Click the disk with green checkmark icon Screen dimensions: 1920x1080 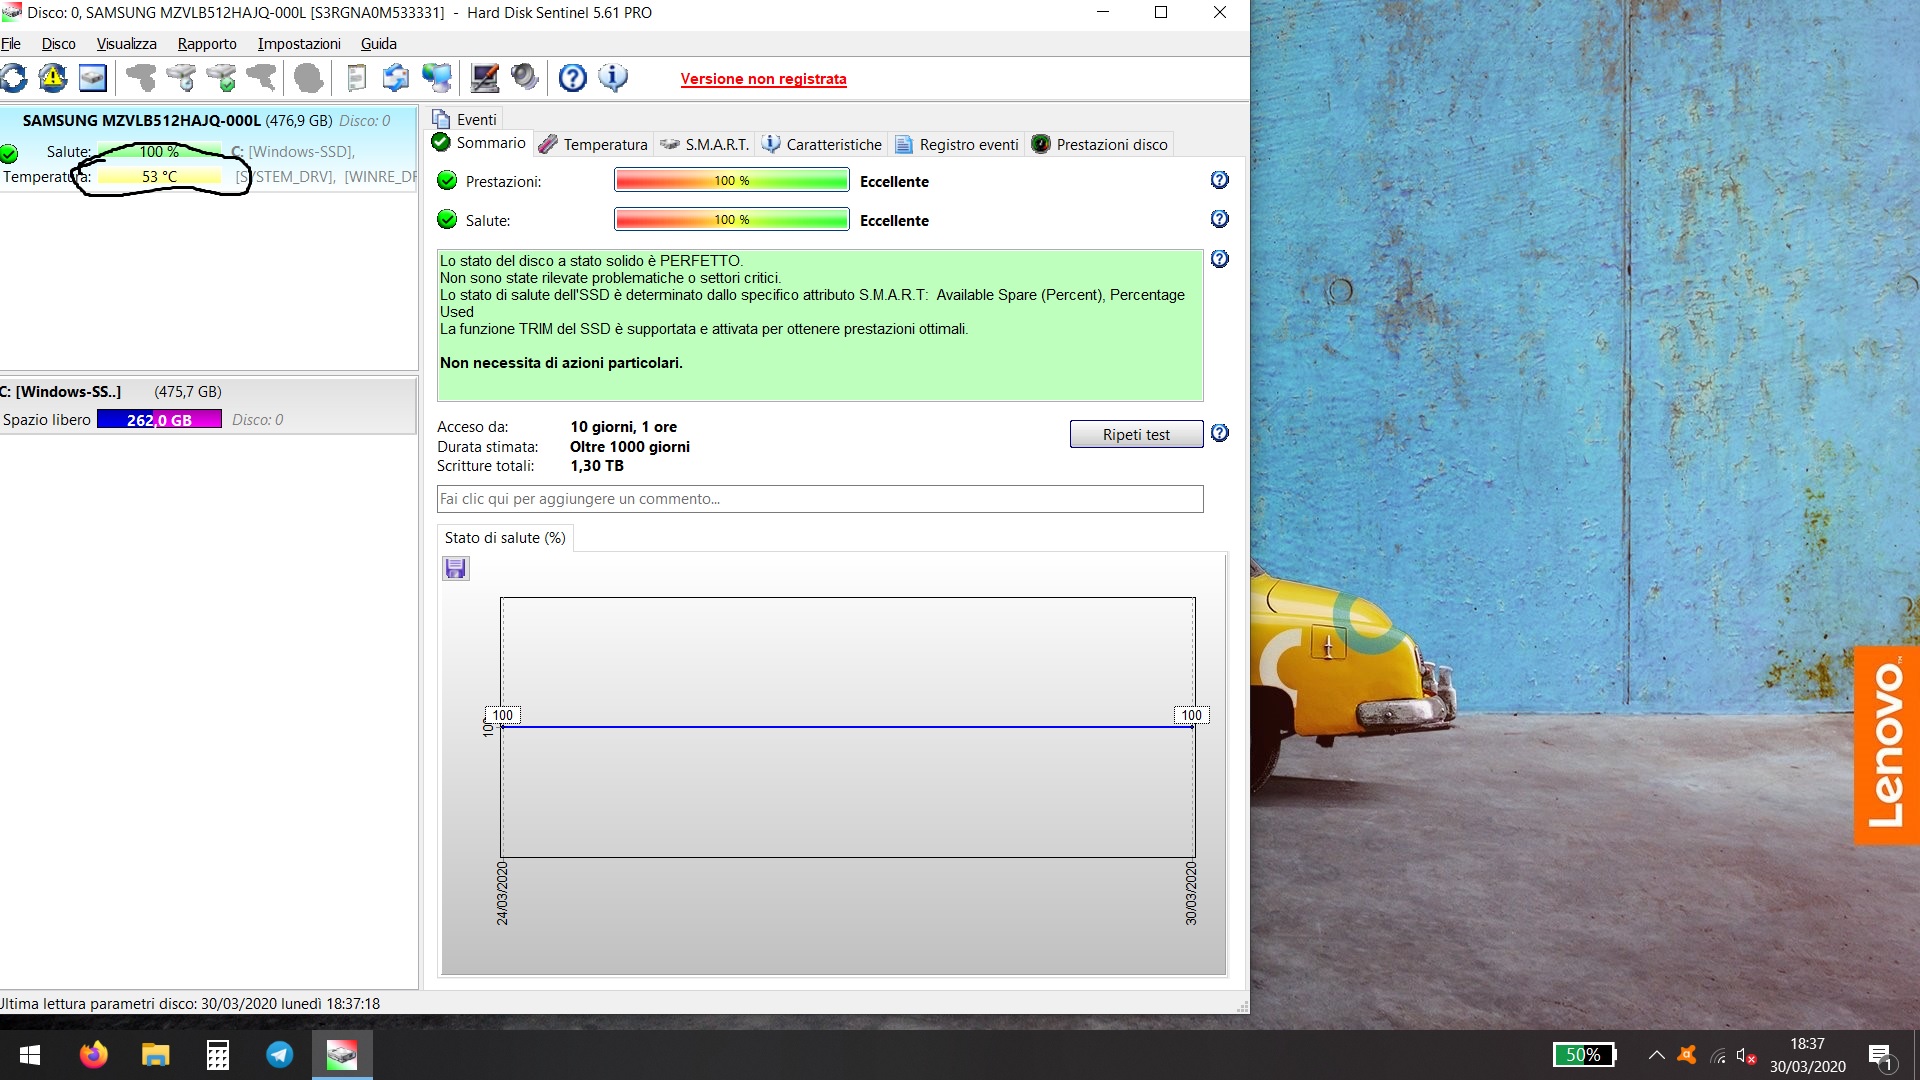click(221, 78)
